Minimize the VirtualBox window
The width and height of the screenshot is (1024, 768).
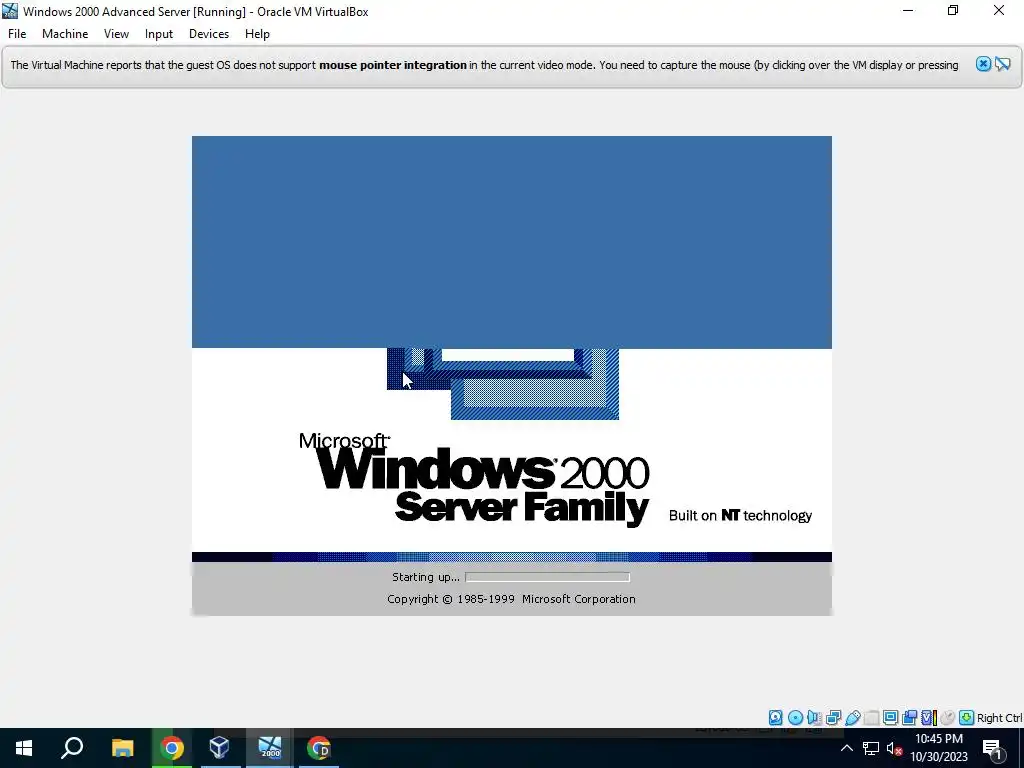tap(908, 10)
